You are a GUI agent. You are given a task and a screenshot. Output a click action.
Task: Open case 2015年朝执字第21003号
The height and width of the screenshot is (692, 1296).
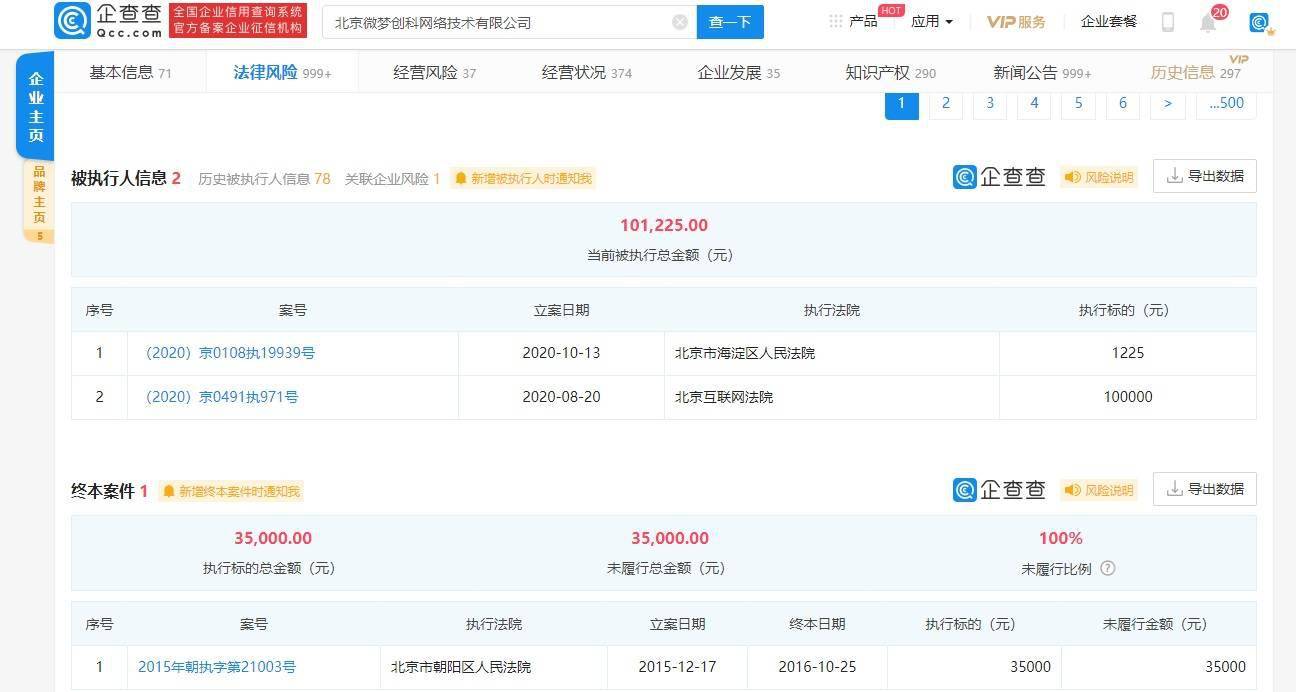point(217,667)
